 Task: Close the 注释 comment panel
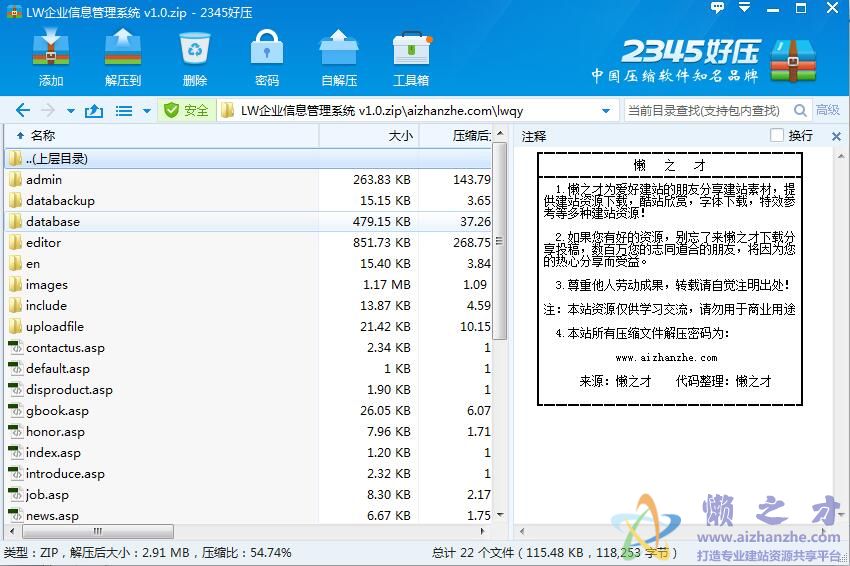836,136
